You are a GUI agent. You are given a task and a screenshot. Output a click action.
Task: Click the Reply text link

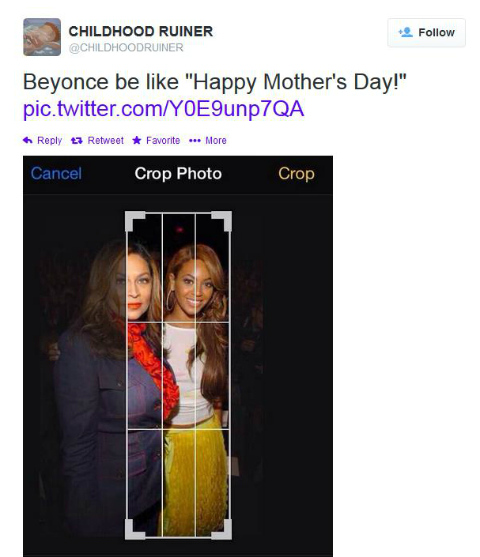(49, 141)
